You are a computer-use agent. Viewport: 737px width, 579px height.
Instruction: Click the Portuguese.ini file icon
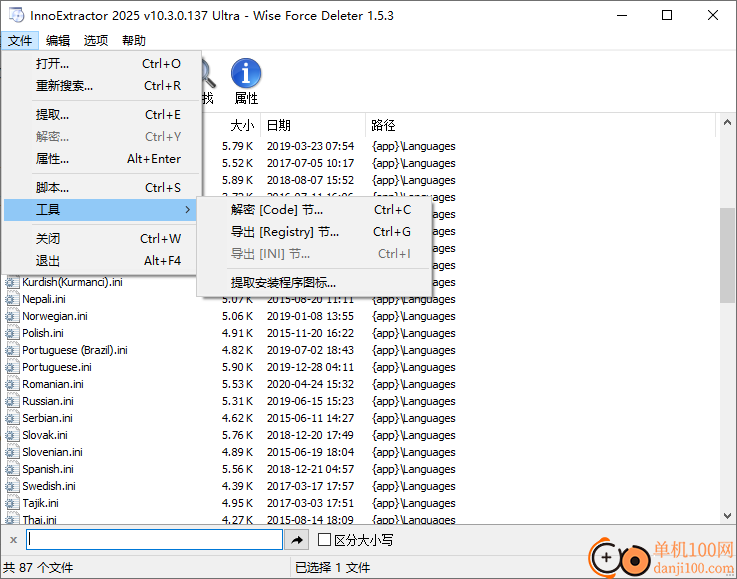(11, 367)
